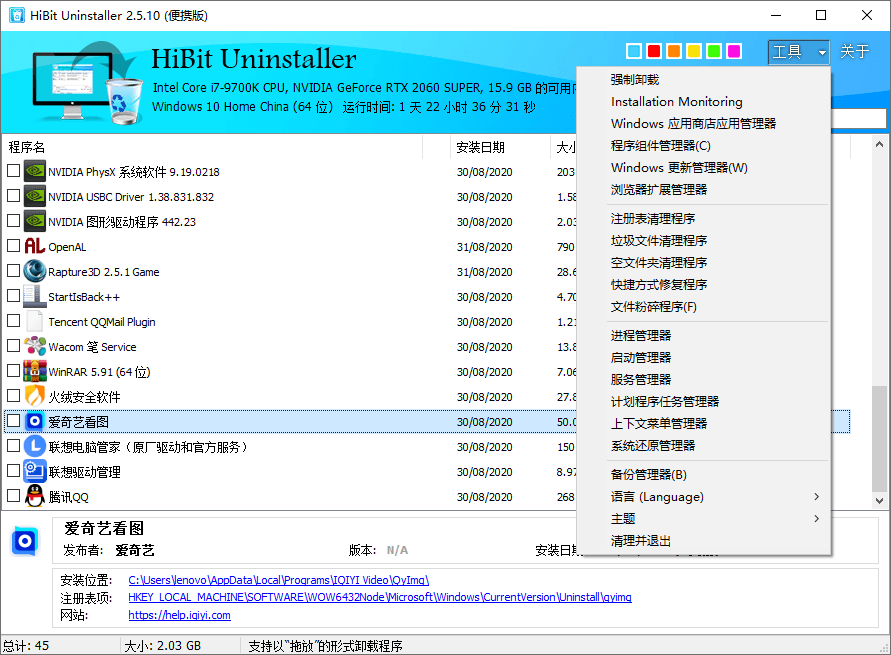
Task: Select 启动管理器 in the tools menu
Action: [641, 358]
